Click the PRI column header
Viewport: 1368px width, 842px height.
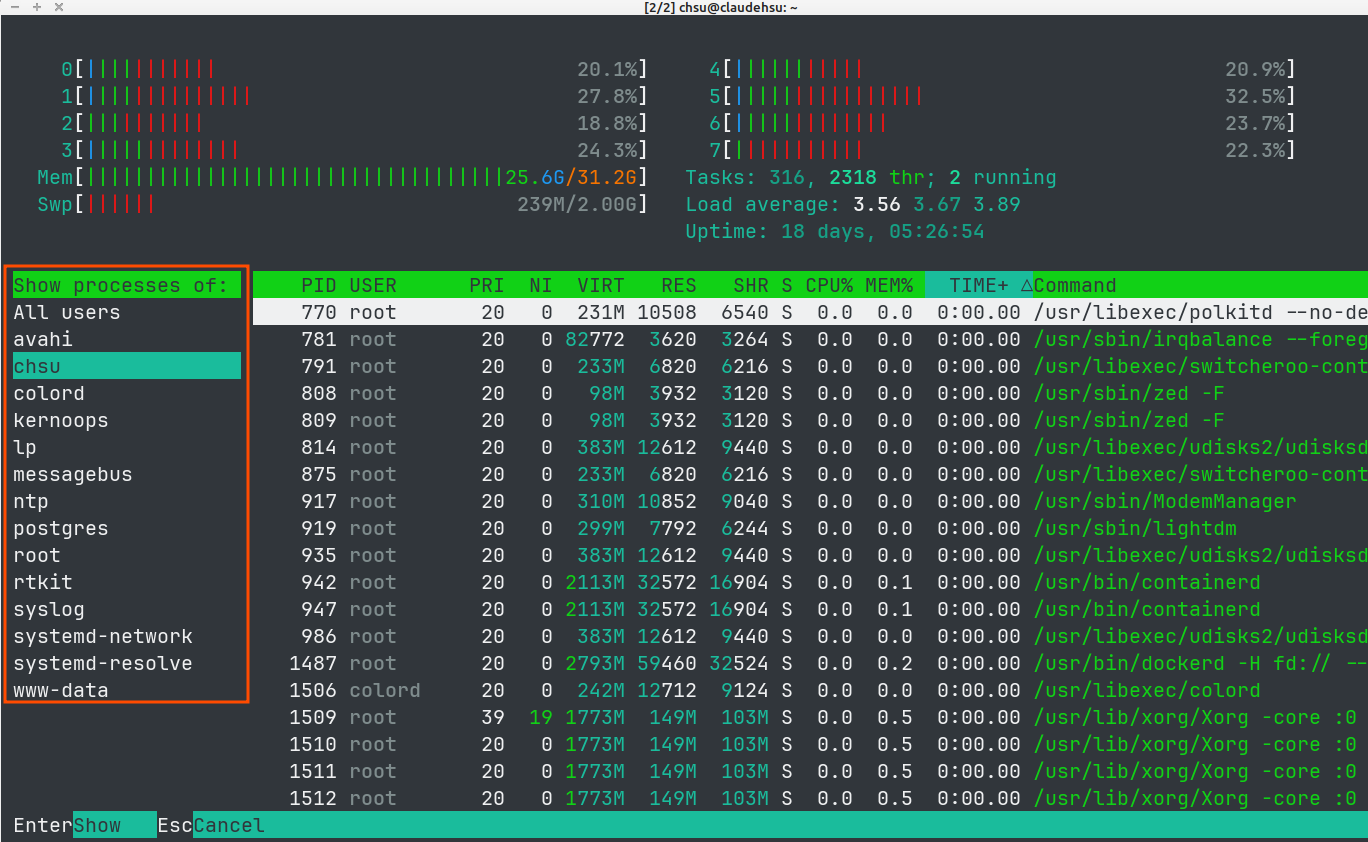click(x=487, y=285)
